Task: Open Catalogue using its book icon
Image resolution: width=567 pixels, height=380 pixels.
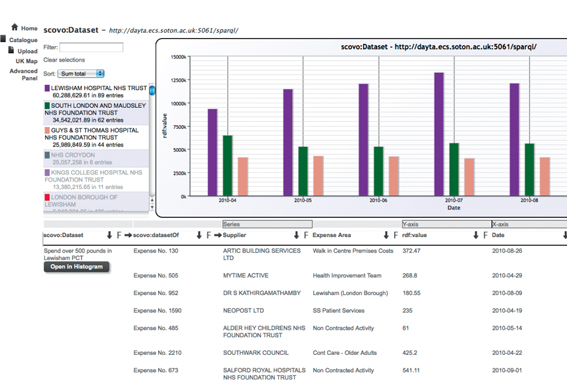Action: click(x=3, y=39)
